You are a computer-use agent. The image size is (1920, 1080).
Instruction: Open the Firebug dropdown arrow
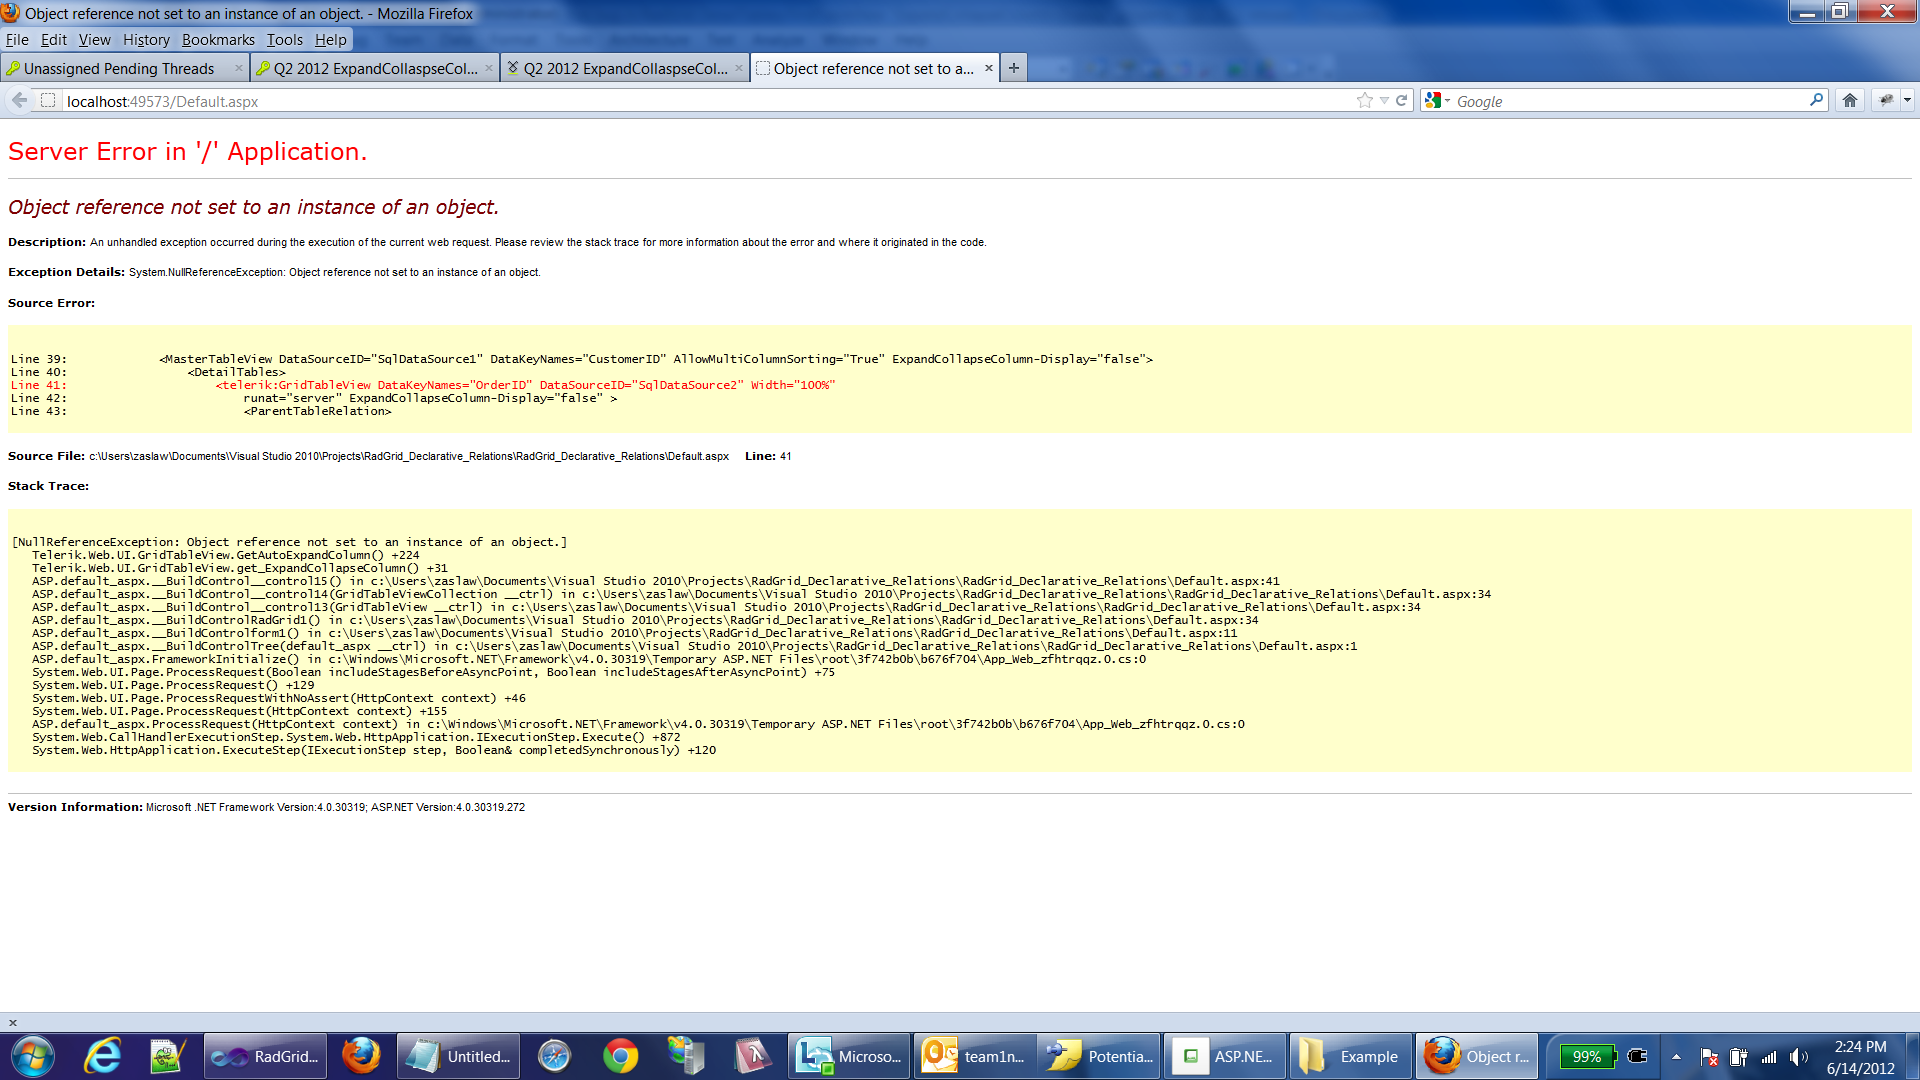pos(1907,100)
